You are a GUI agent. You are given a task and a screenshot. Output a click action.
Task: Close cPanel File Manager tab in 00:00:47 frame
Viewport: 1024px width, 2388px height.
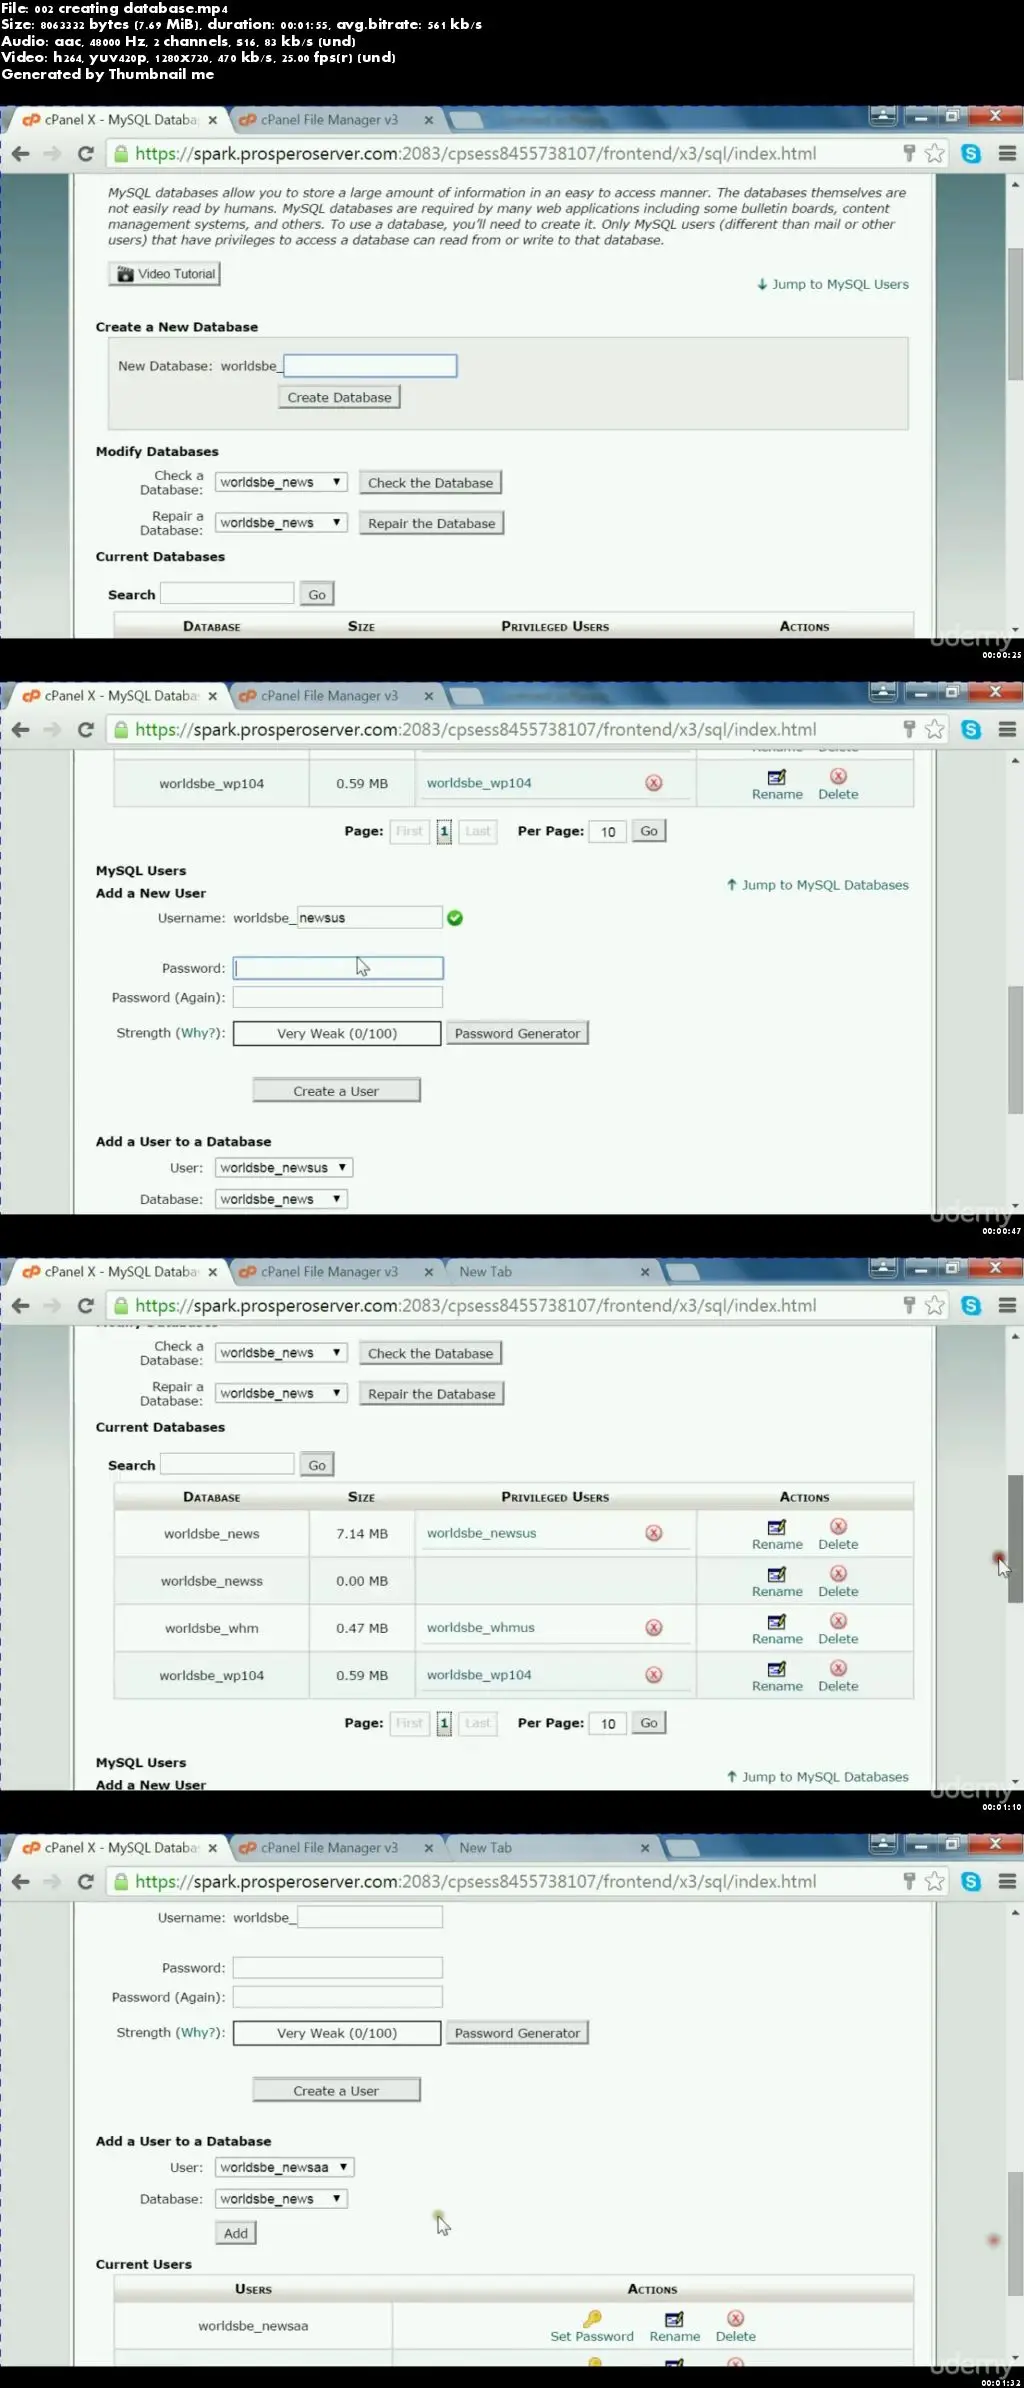click(x=429, y=696)
